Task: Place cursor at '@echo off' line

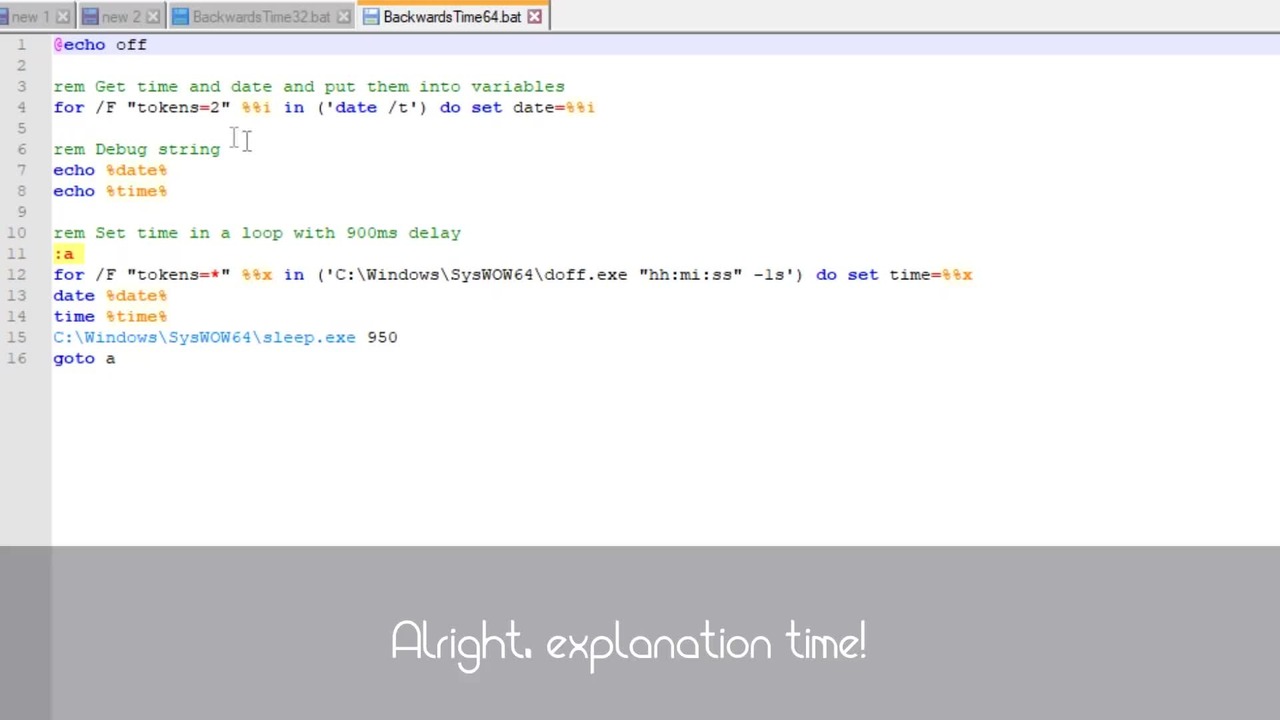Action: pos(100,45)
